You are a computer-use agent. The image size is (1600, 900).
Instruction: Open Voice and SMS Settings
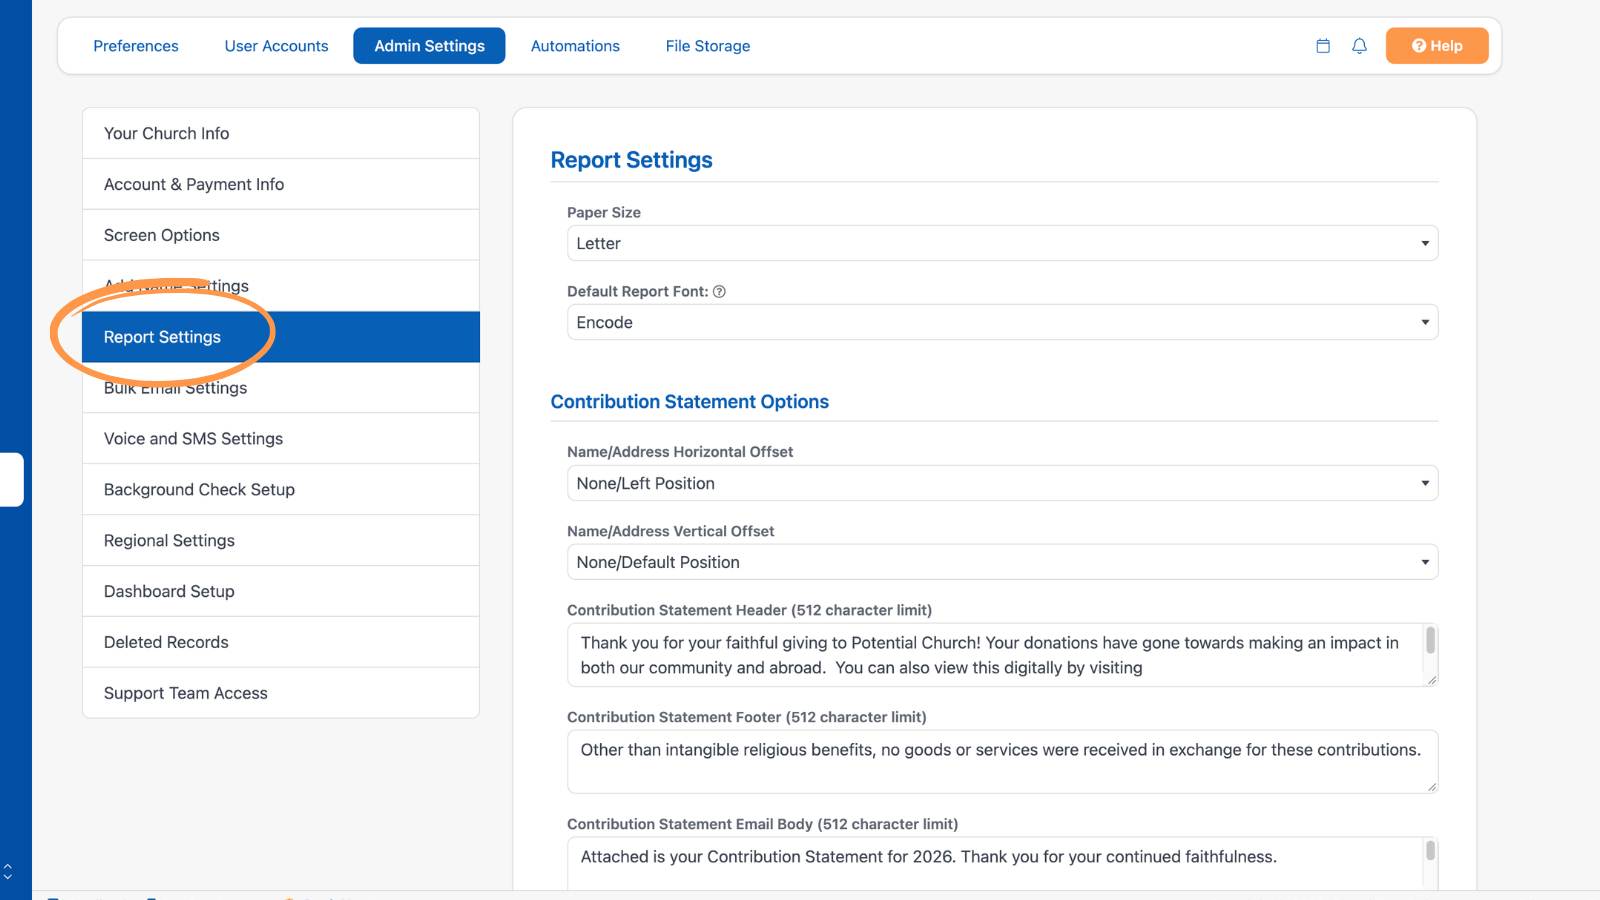point(281,439)
